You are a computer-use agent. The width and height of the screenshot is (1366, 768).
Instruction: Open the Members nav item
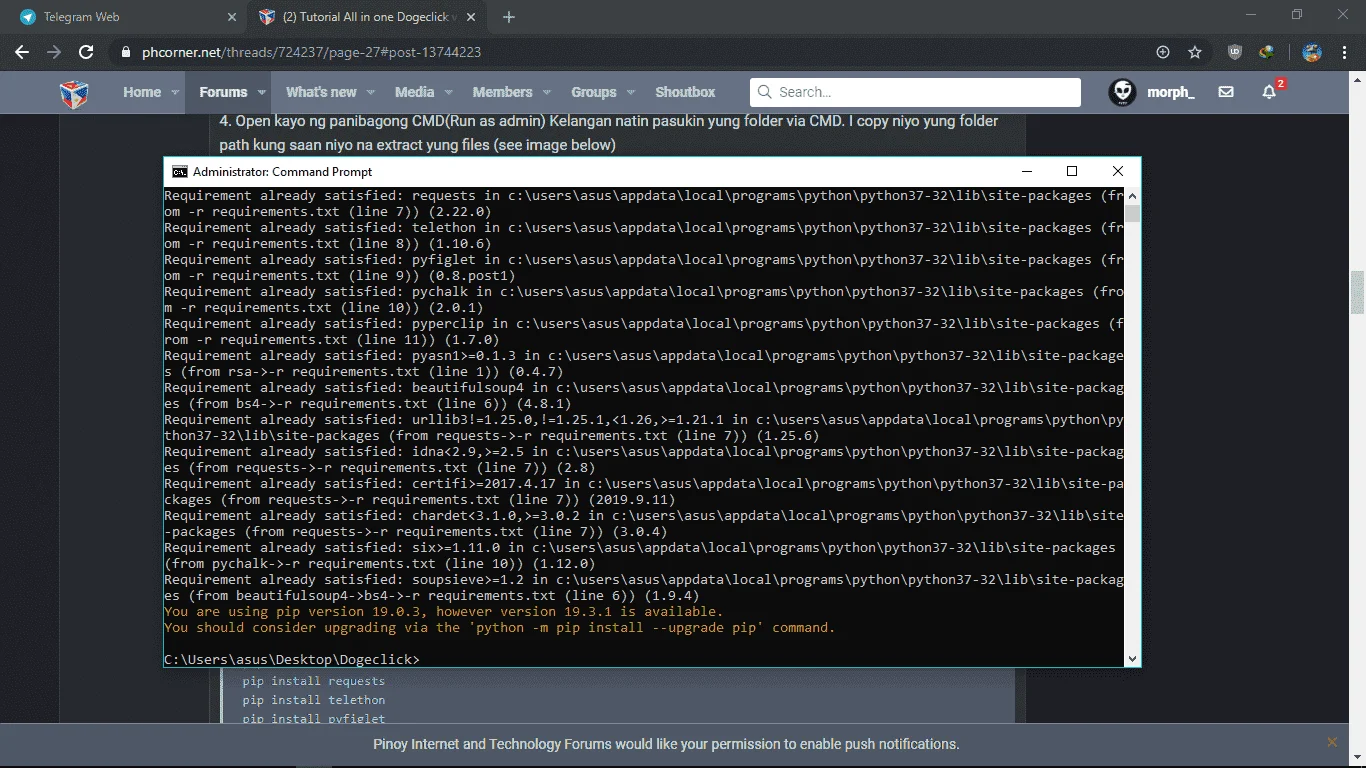[502, 92]
